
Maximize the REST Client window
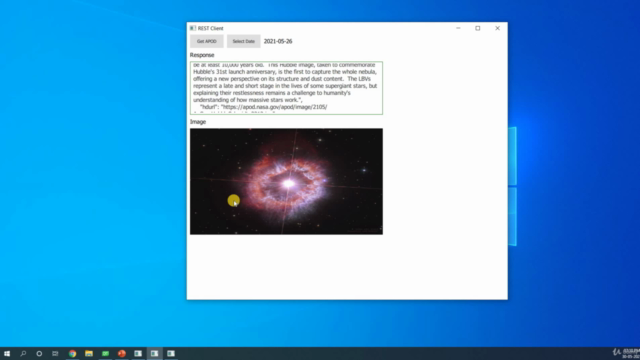tap(478, 28)
